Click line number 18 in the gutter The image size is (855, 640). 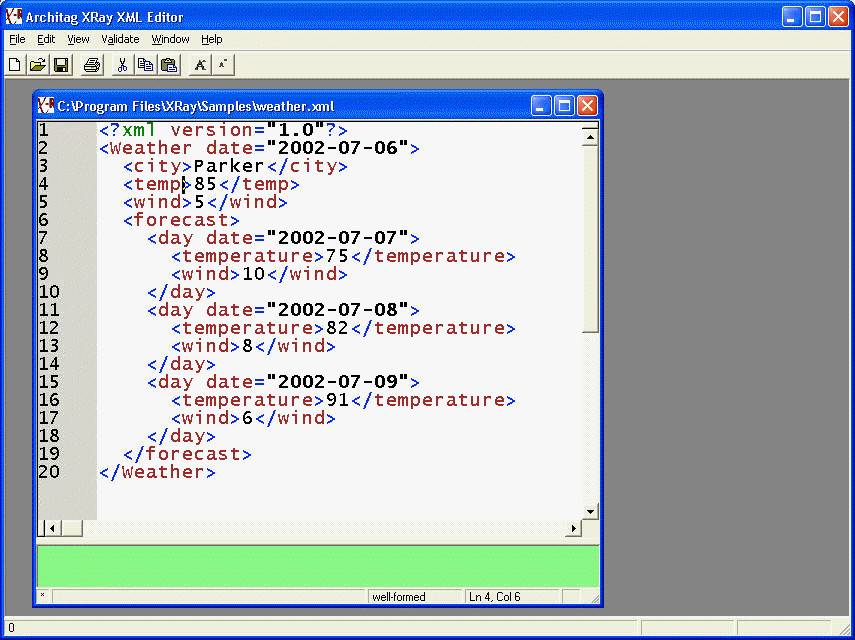pos(49,436)
